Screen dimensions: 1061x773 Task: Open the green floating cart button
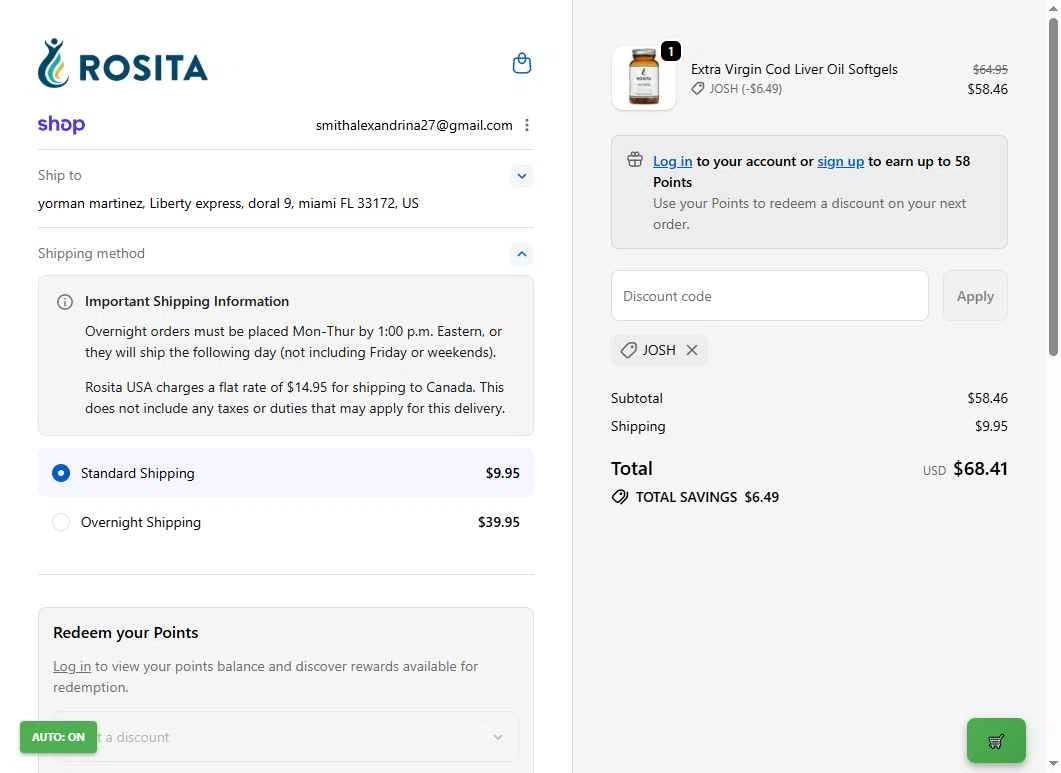pyautogui.click(x=996, y=741)
